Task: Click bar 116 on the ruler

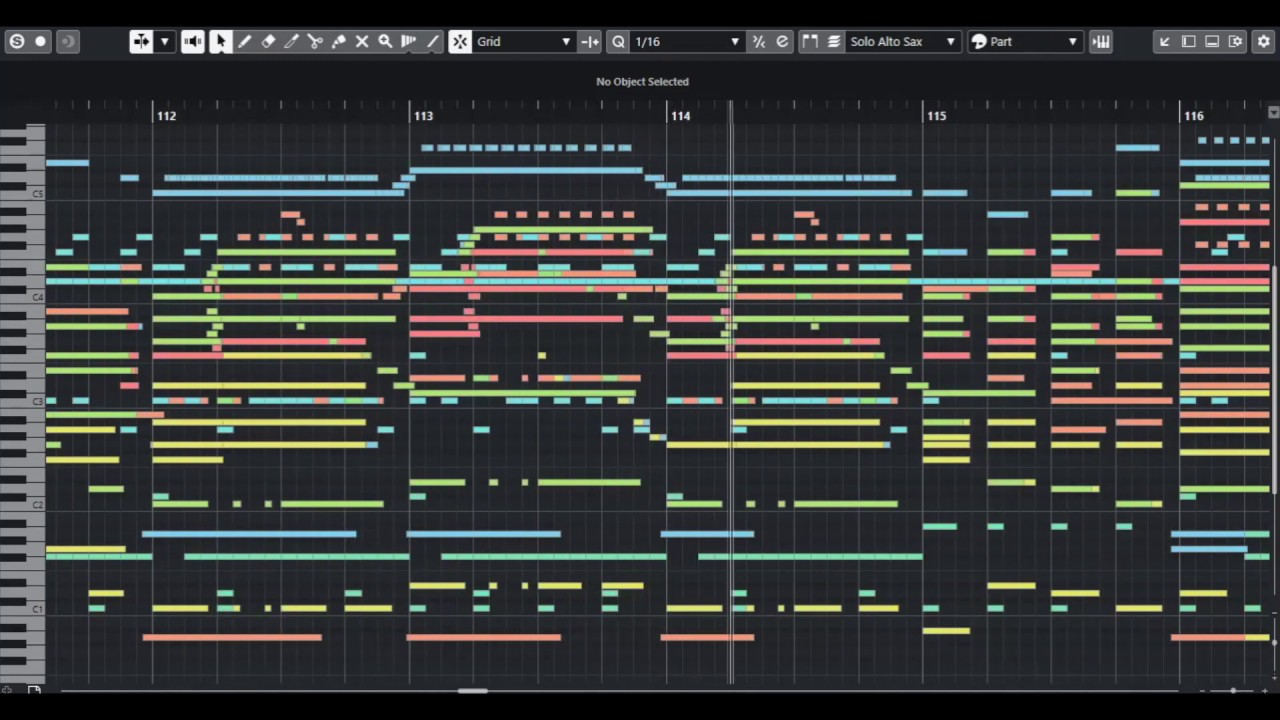Action: (x=1193, y=116)
